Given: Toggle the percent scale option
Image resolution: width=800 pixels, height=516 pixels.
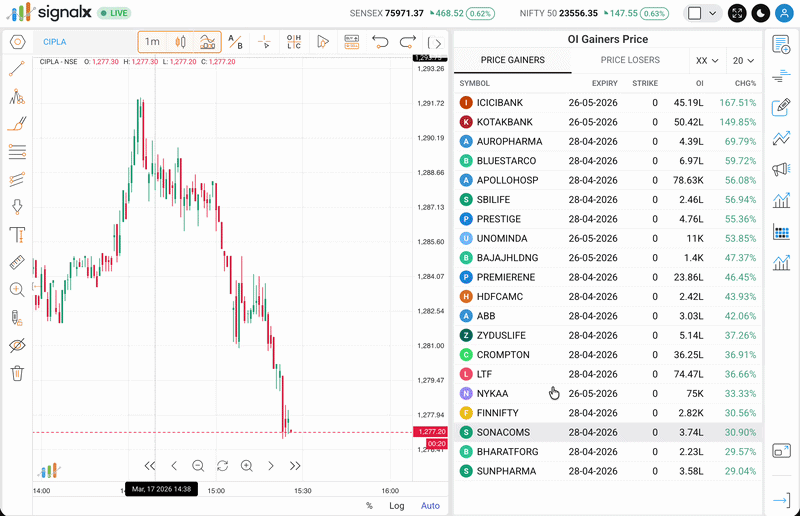Looking at the screenshot, I should pos(369,506).
